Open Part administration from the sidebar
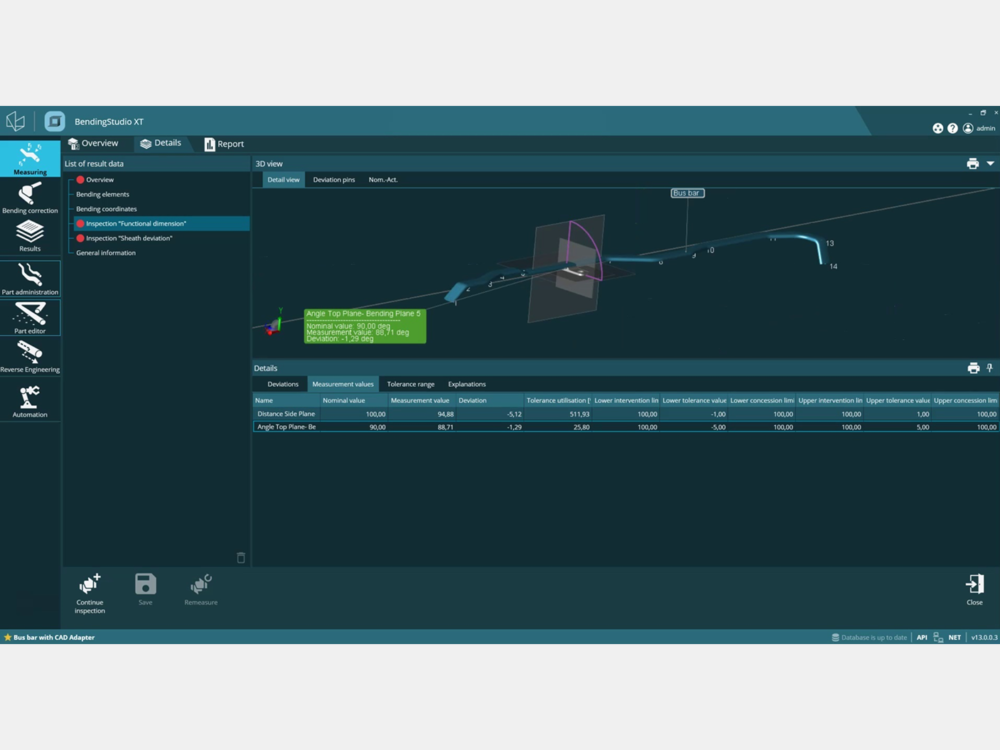1000x750 pixels. tap(30, 279)
